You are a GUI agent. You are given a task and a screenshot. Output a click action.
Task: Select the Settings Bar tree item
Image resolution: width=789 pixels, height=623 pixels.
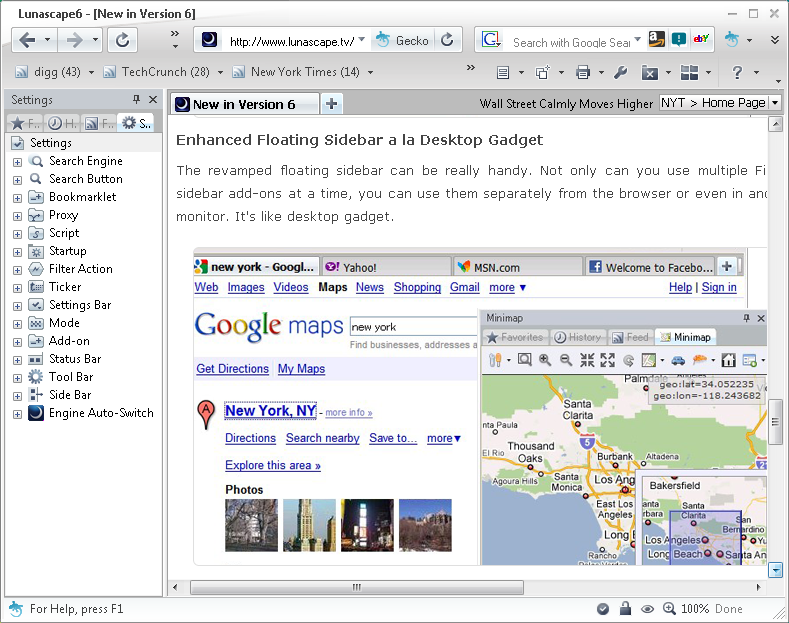click(x=80, y=305)
